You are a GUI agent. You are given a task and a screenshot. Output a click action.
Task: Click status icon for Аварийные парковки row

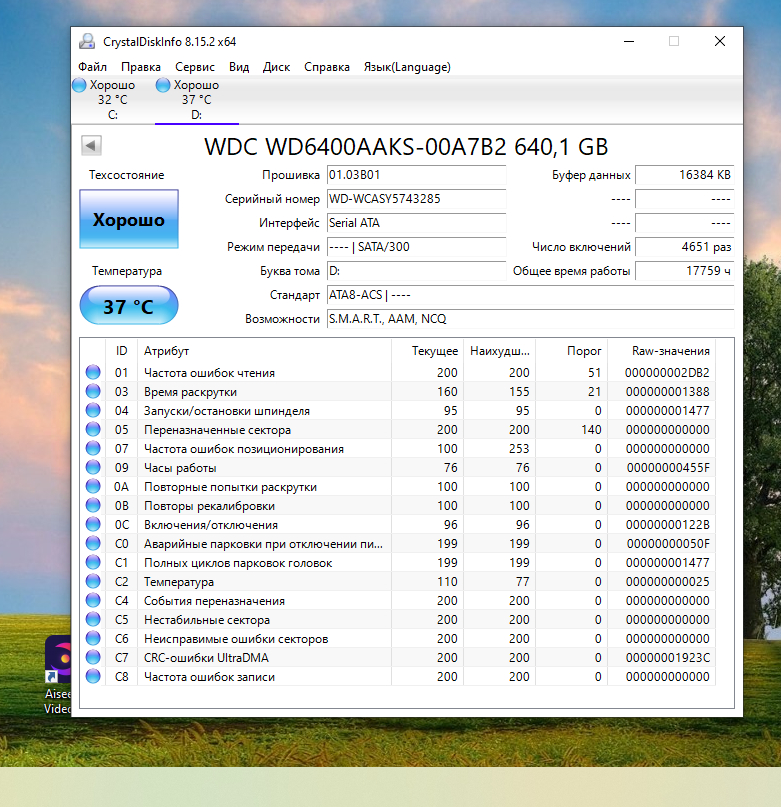click(x=93, y=543)
